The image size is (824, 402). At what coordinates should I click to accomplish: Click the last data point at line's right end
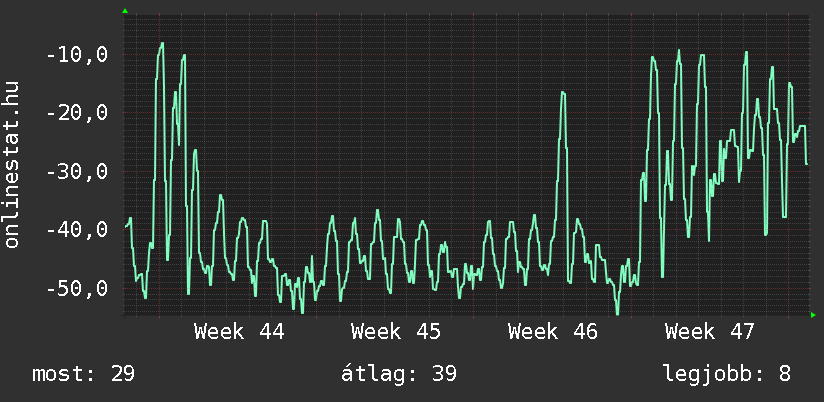tap(806, 164)
